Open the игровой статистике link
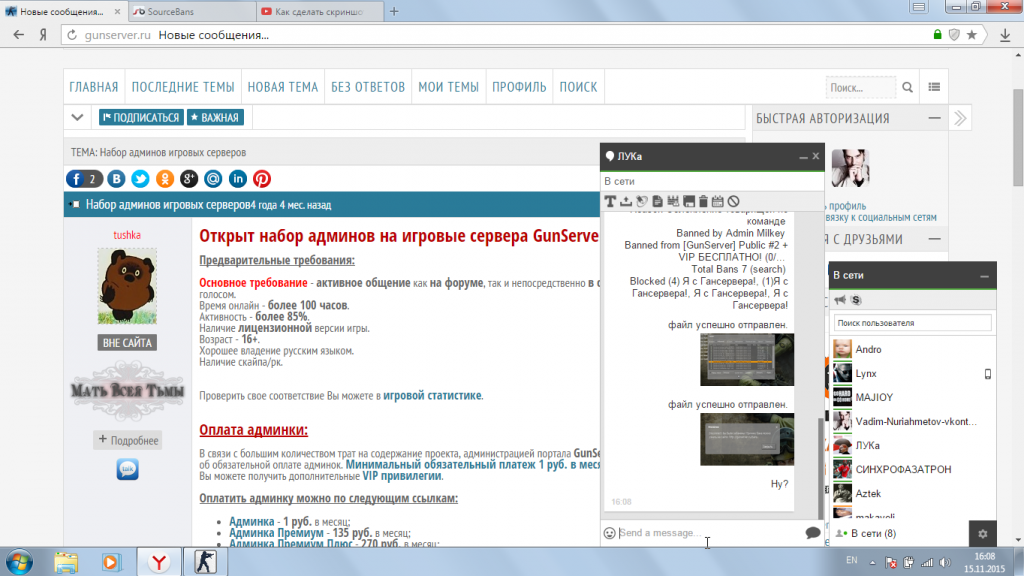The image size is (1024, 576). click(x=432, y=396)
